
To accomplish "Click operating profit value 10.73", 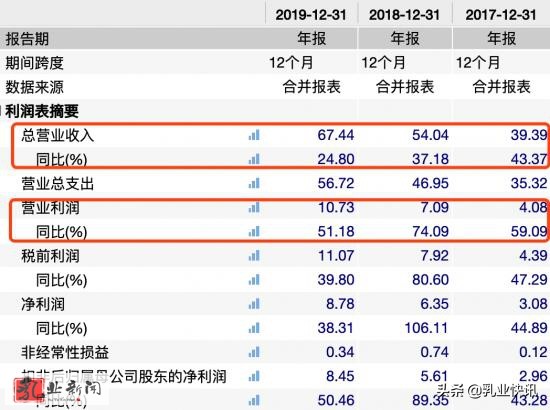I will pyautogui.click(x=336, y=208).
